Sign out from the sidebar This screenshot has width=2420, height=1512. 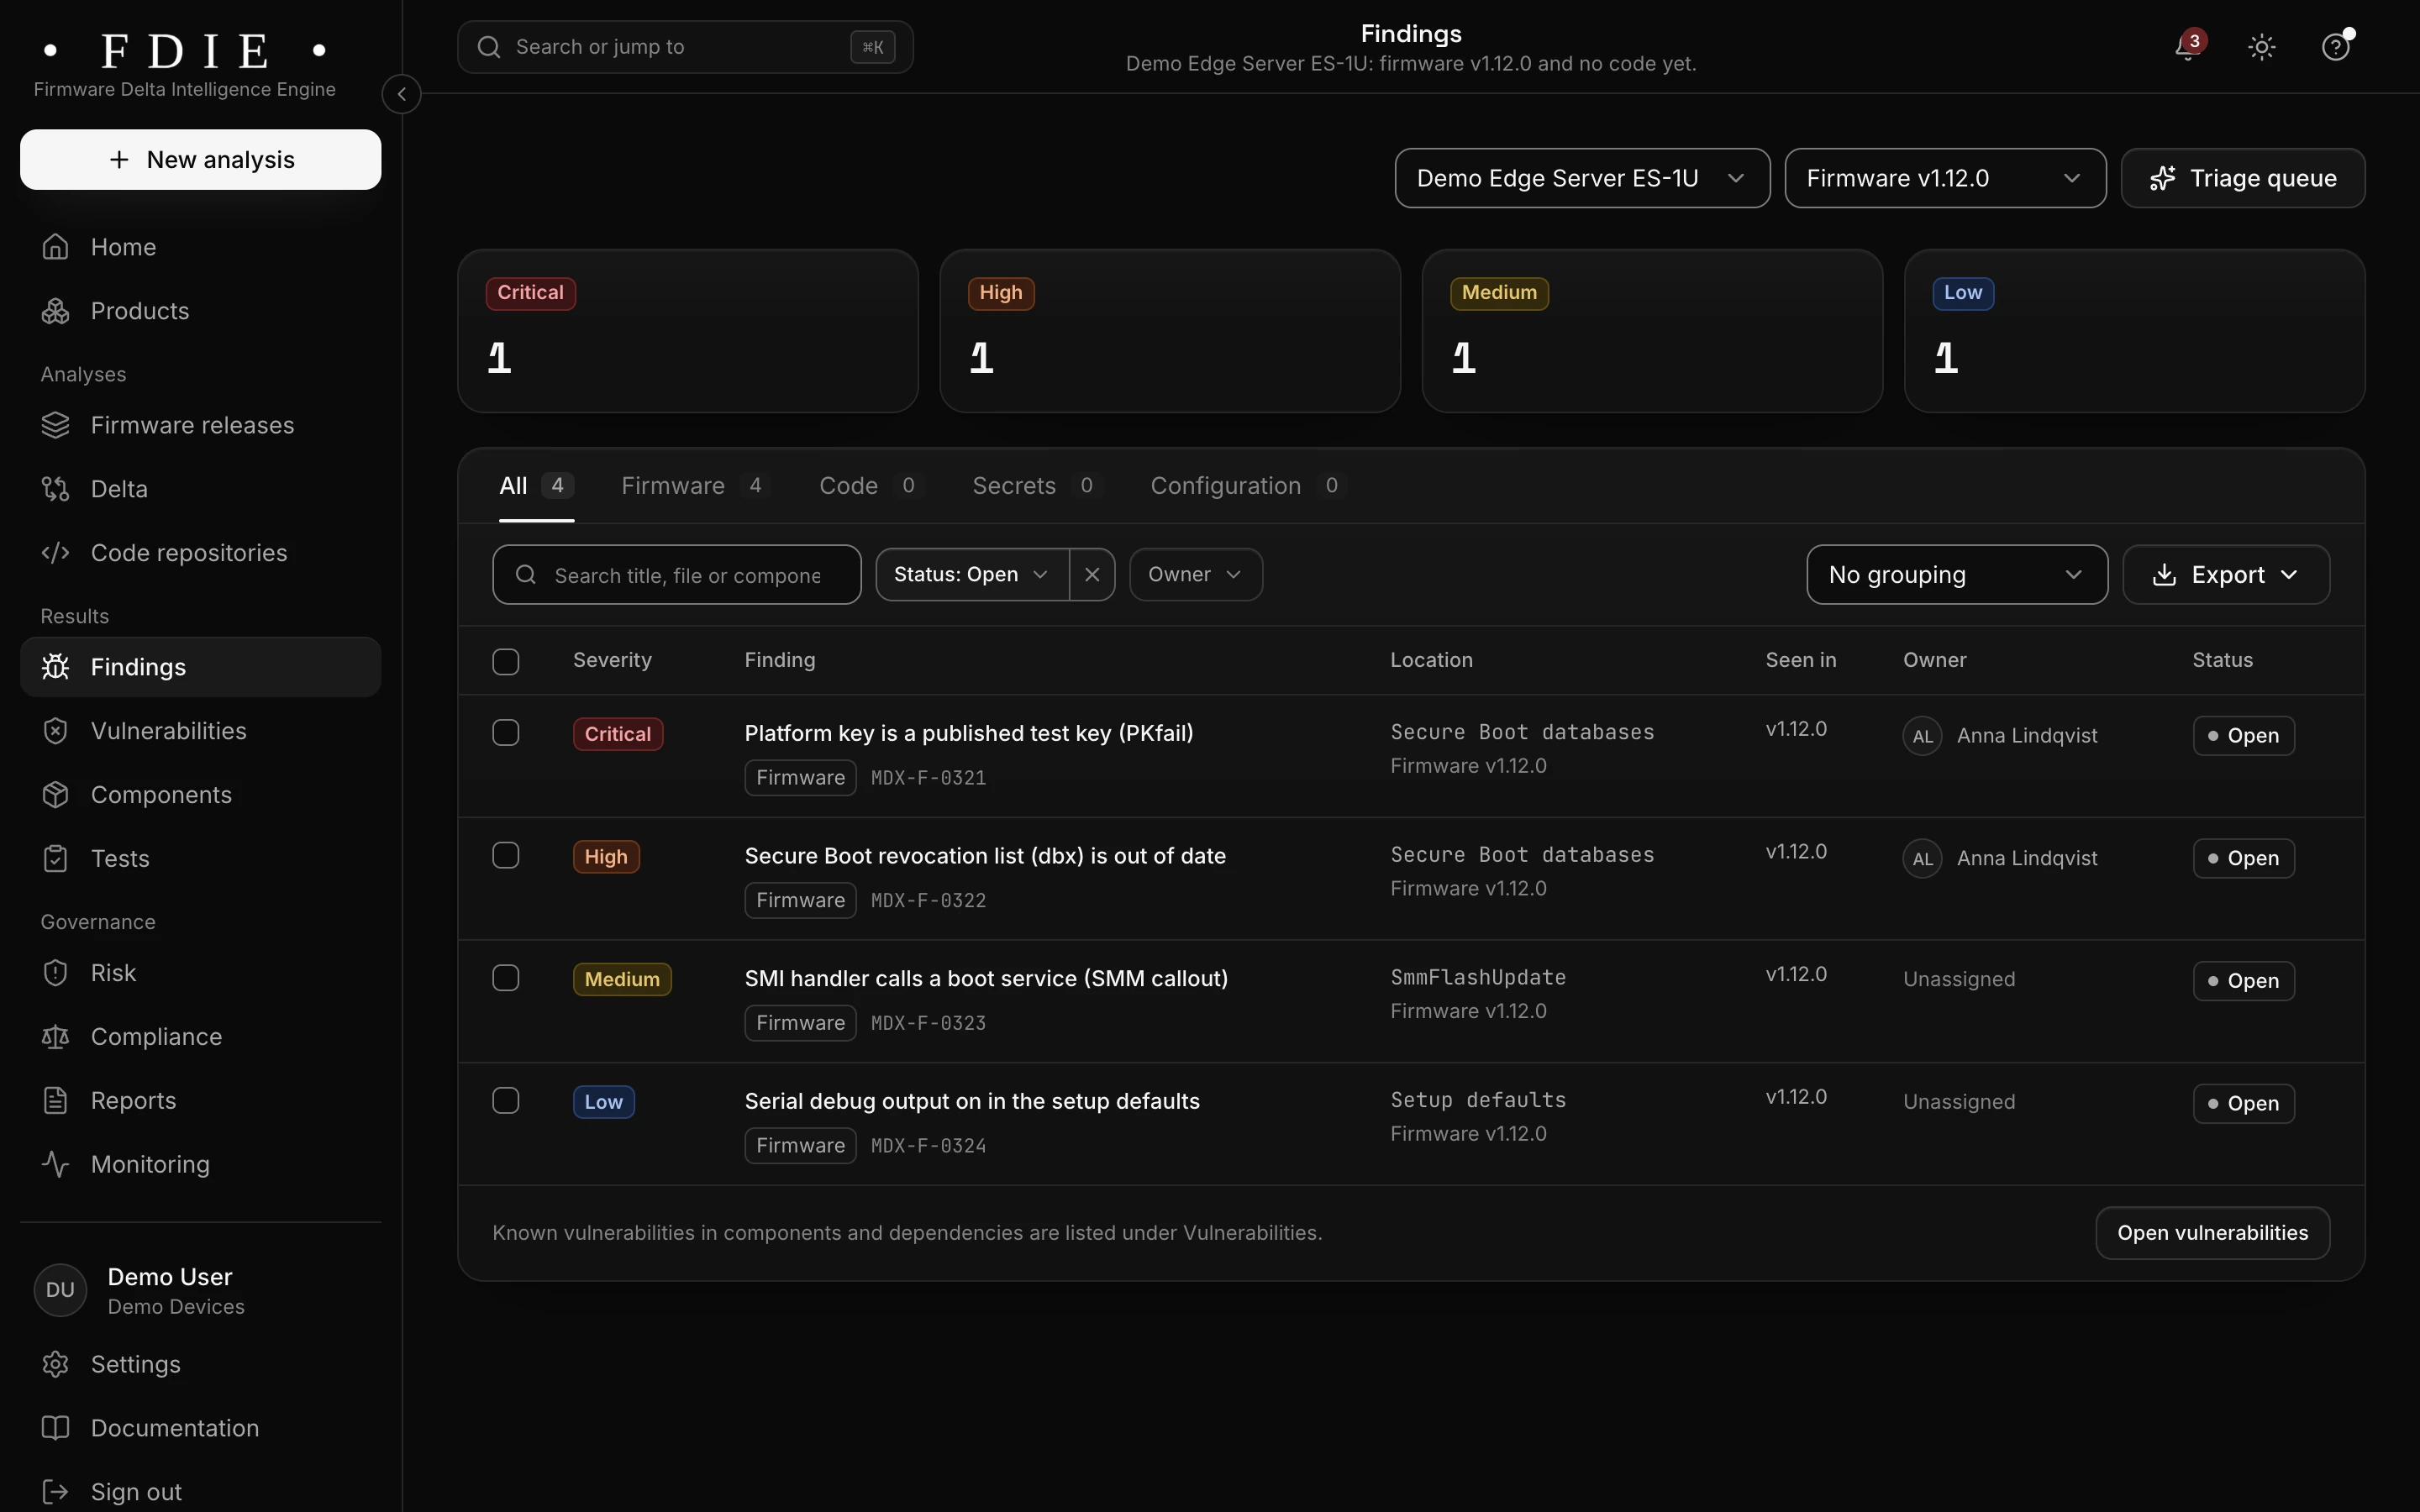pos(200,1491)
